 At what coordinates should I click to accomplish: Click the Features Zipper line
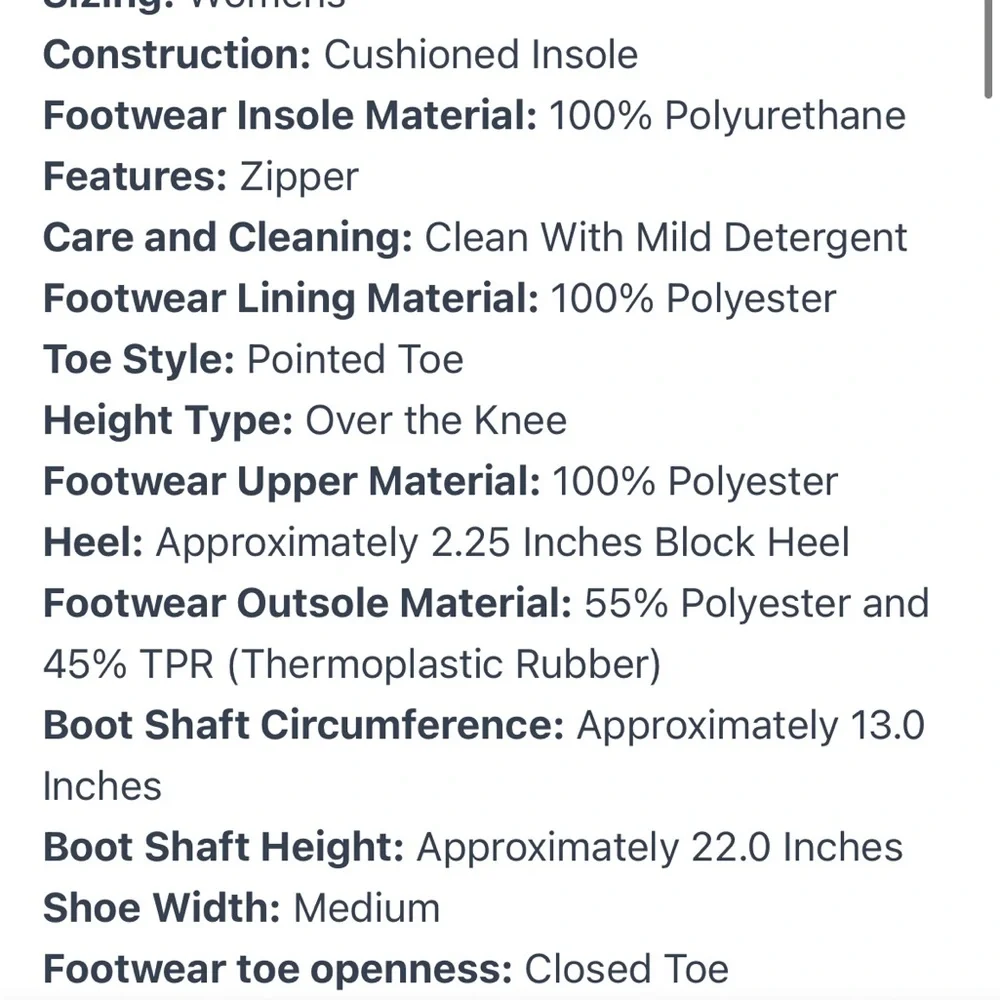[x=201, y=177]
